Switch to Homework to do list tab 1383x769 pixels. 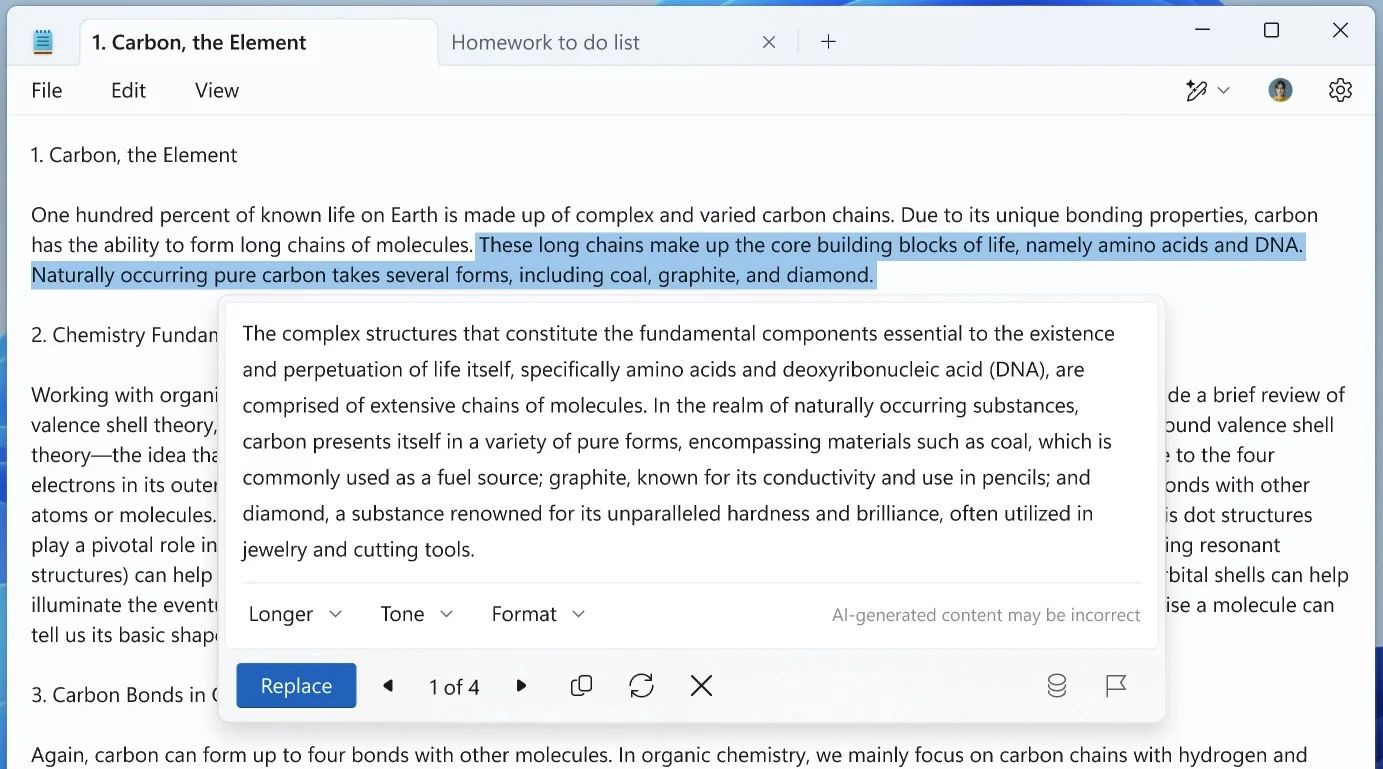pyautogui.click(x=545, y=42)
